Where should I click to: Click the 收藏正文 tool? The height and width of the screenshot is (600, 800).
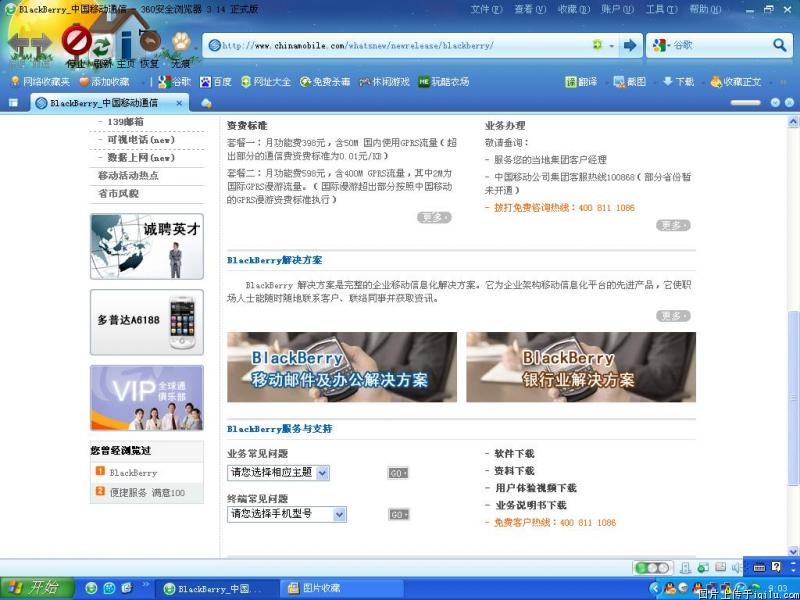pyautogui.click(x=736, y=82)
